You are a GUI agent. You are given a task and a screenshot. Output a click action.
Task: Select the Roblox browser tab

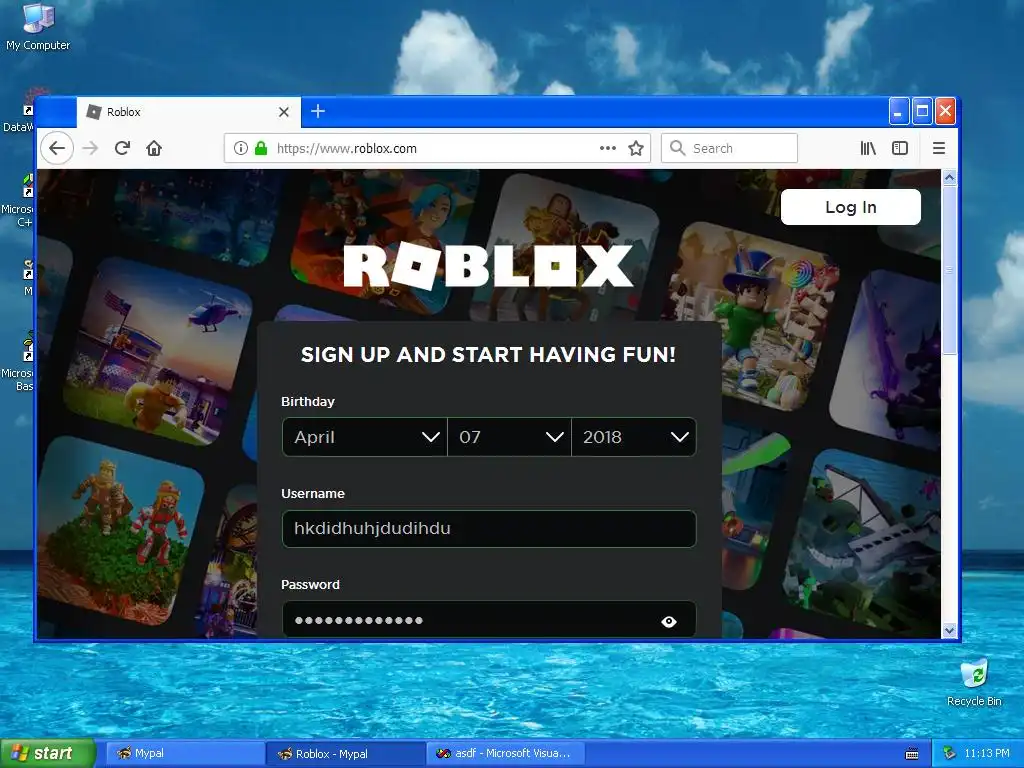pos(189,112)
